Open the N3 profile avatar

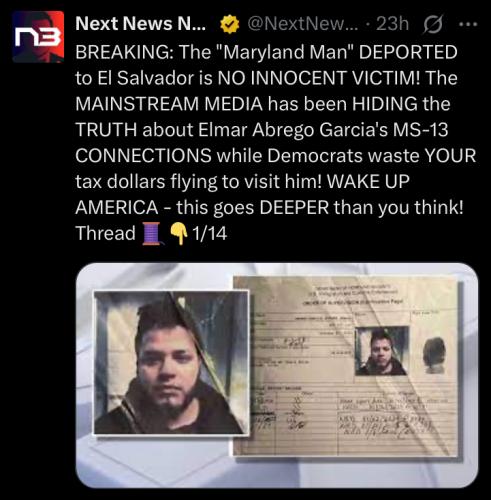(38, 37)
